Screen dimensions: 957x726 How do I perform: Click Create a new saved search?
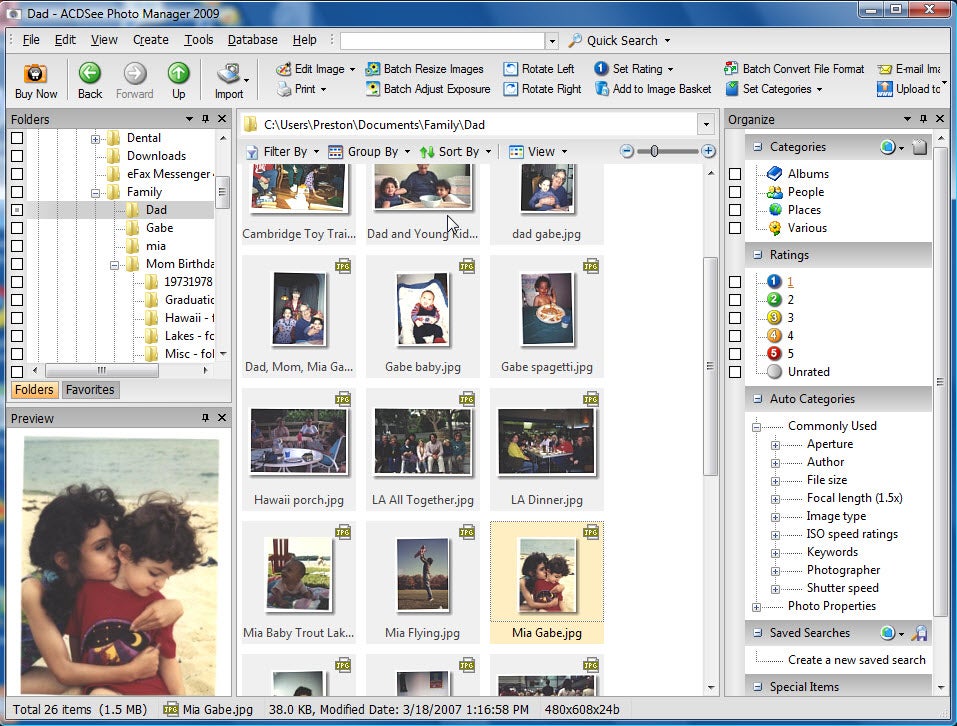(856, 660)
